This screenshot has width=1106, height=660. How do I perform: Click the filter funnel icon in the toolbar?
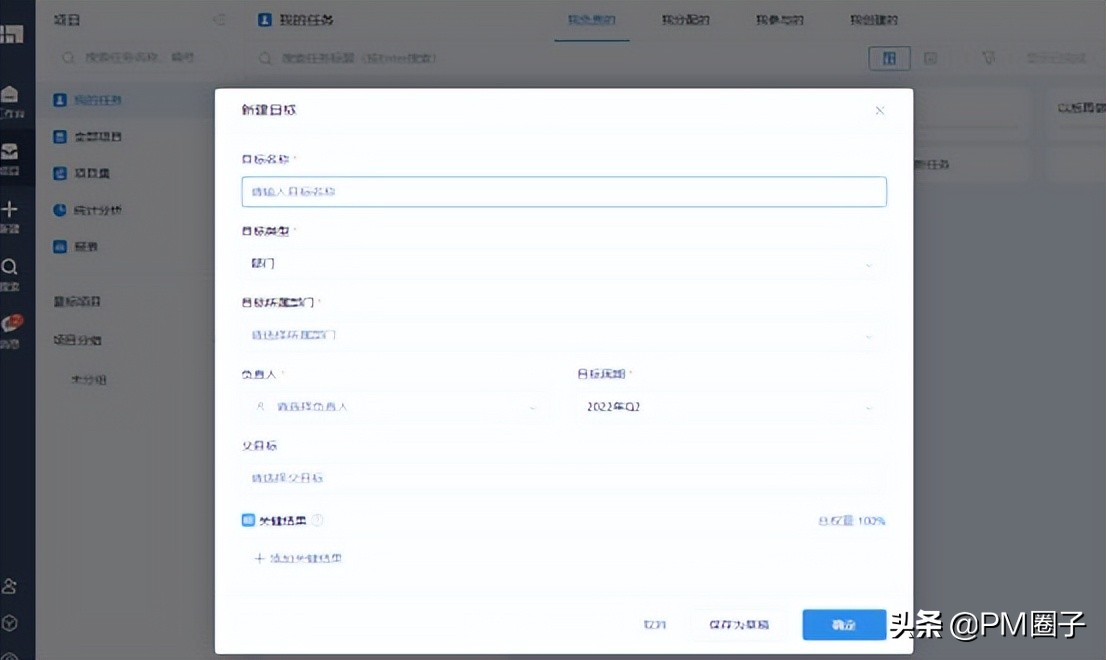[x=987, y=58]
